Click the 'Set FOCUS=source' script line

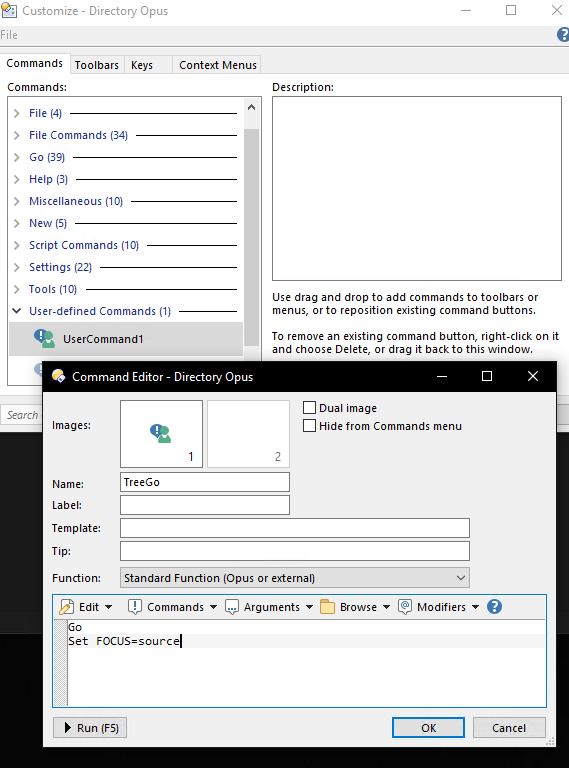tap(124, 641)
